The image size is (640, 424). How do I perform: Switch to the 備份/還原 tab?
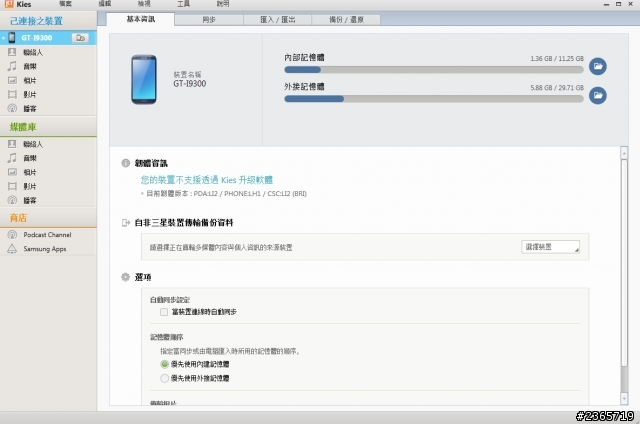point(346,20)
